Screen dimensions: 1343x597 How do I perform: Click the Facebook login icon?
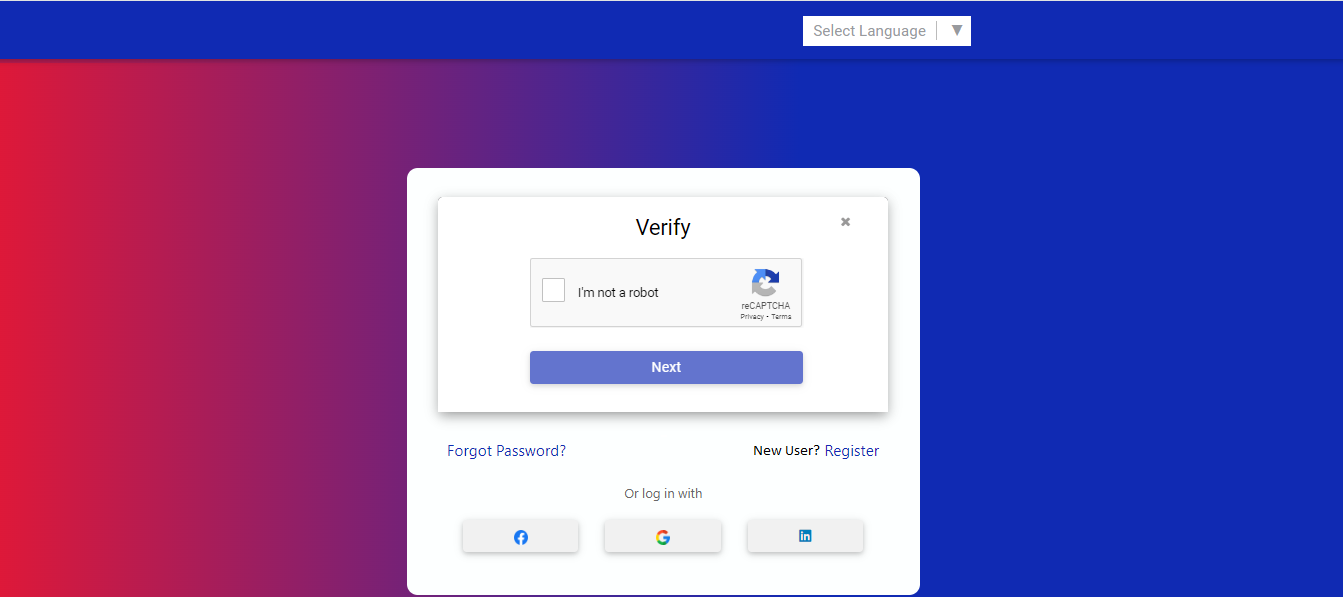tap(520, 537)
